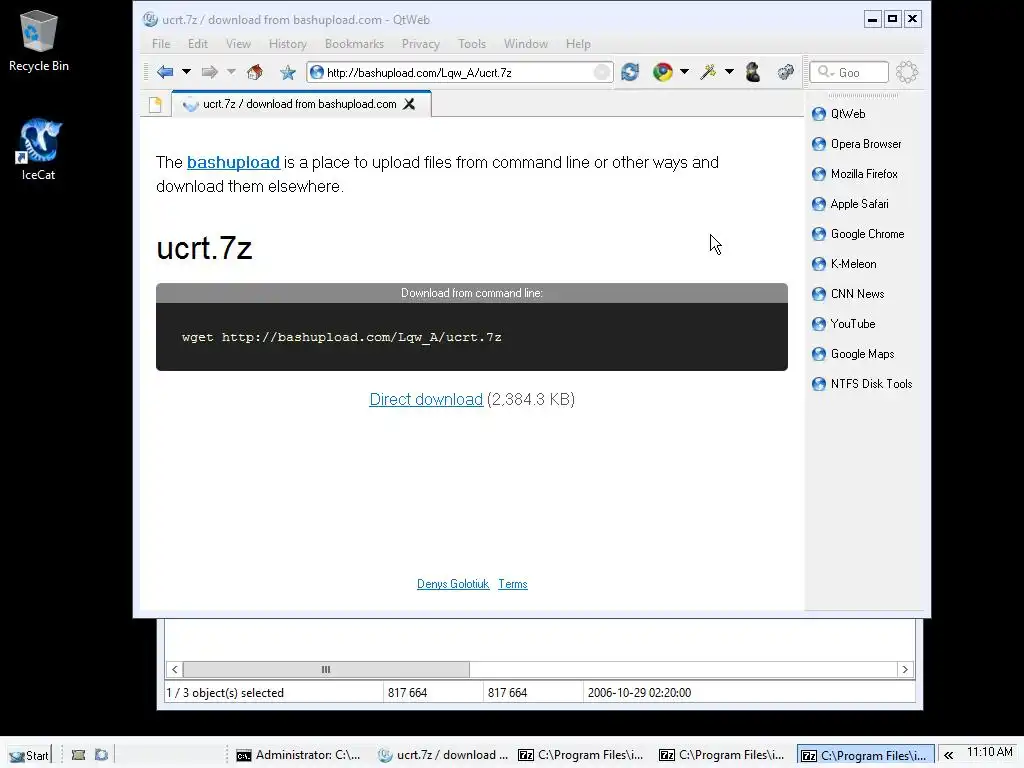This screenshot has width=1024, height=768.
Task: Click the wget command text line
Action: click(342, 337)
